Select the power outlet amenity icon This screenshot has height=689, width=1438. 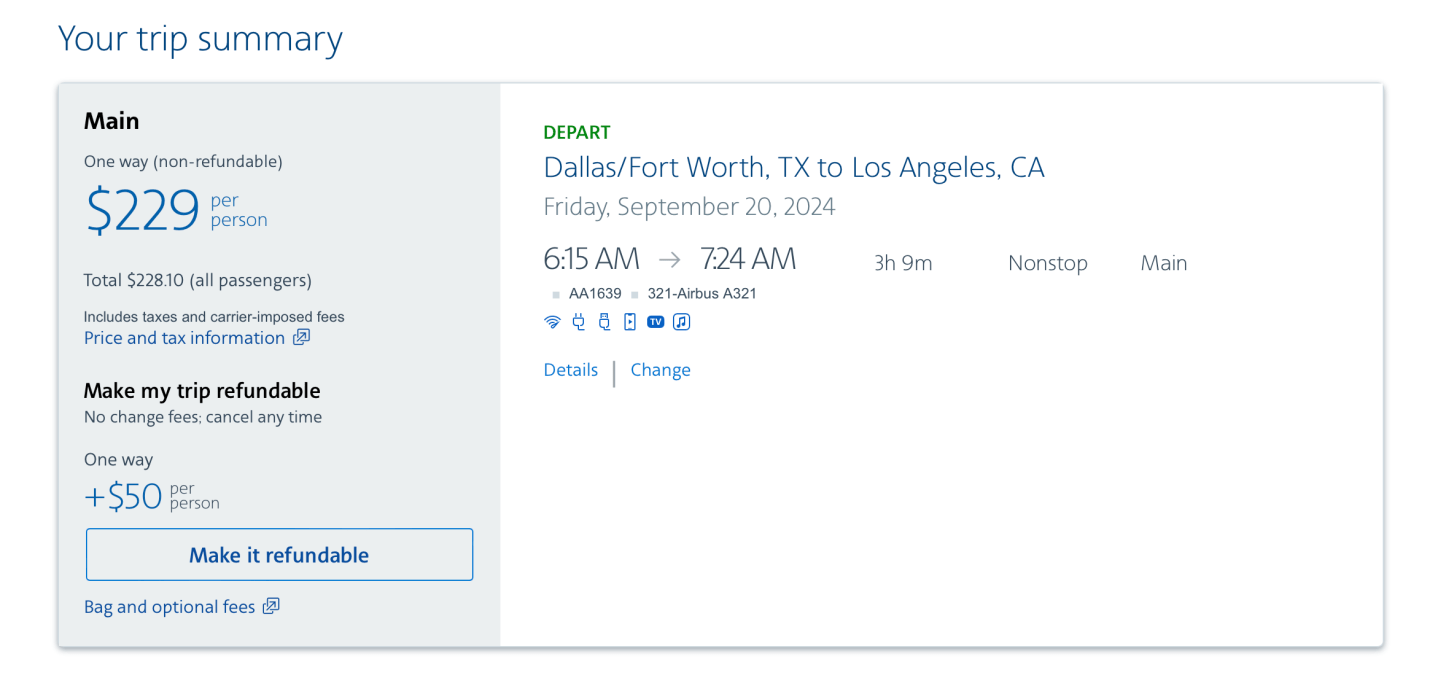coord(579,322)
